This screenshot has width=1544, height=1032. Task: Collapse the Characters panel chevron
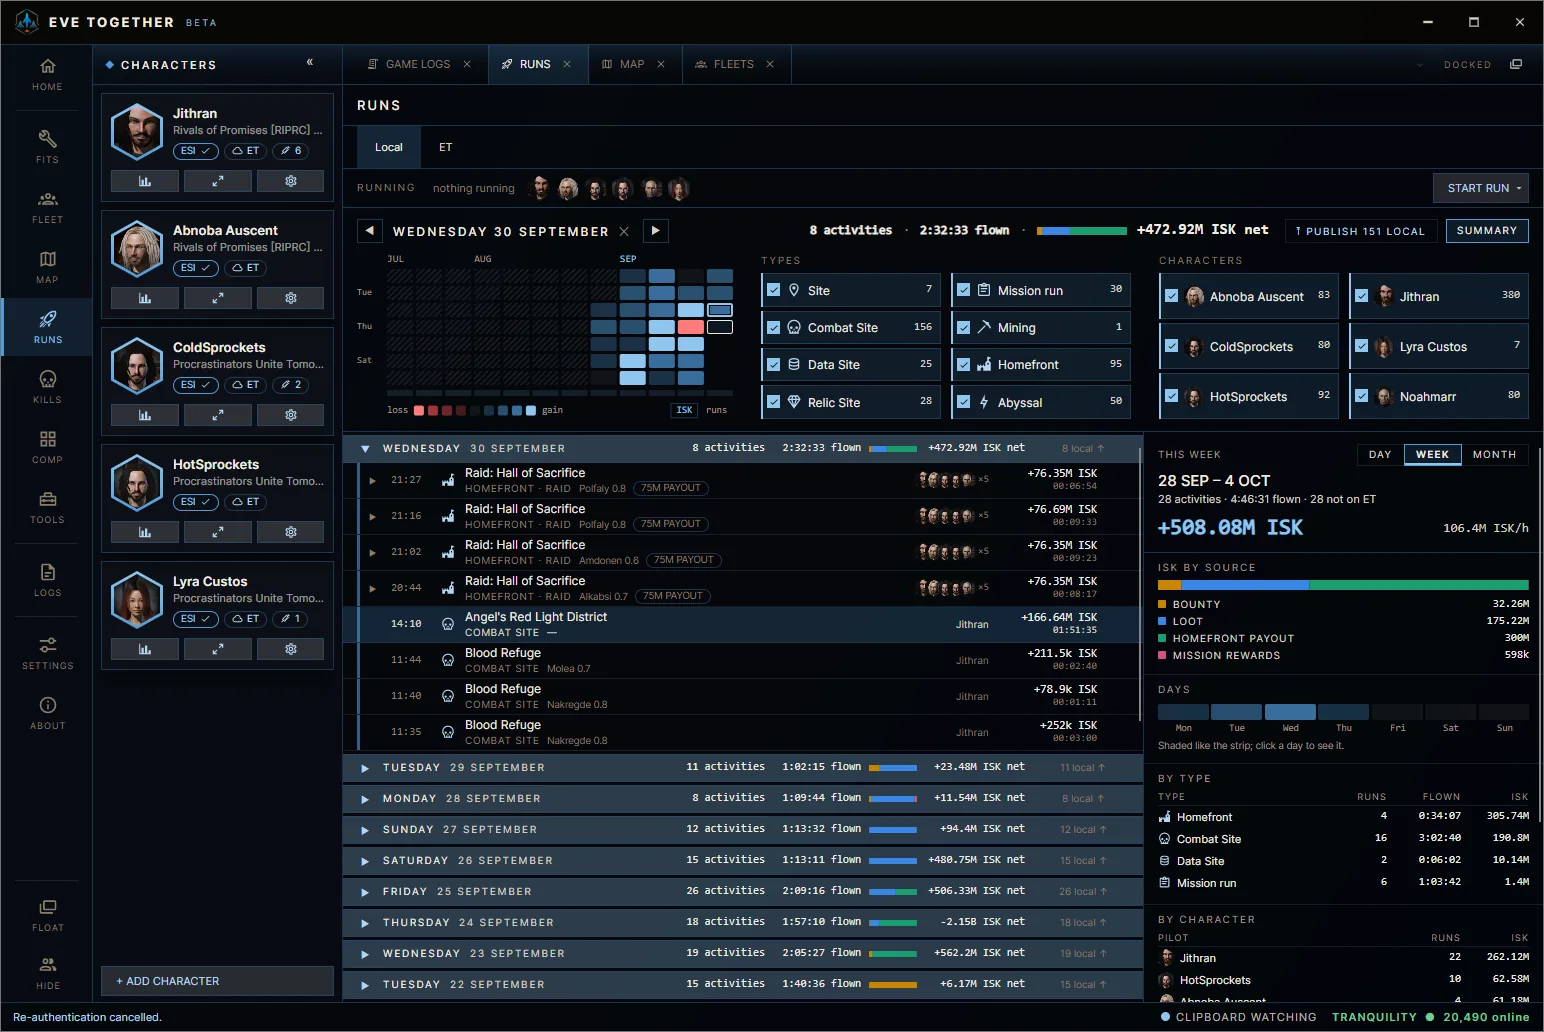[310, 62]
